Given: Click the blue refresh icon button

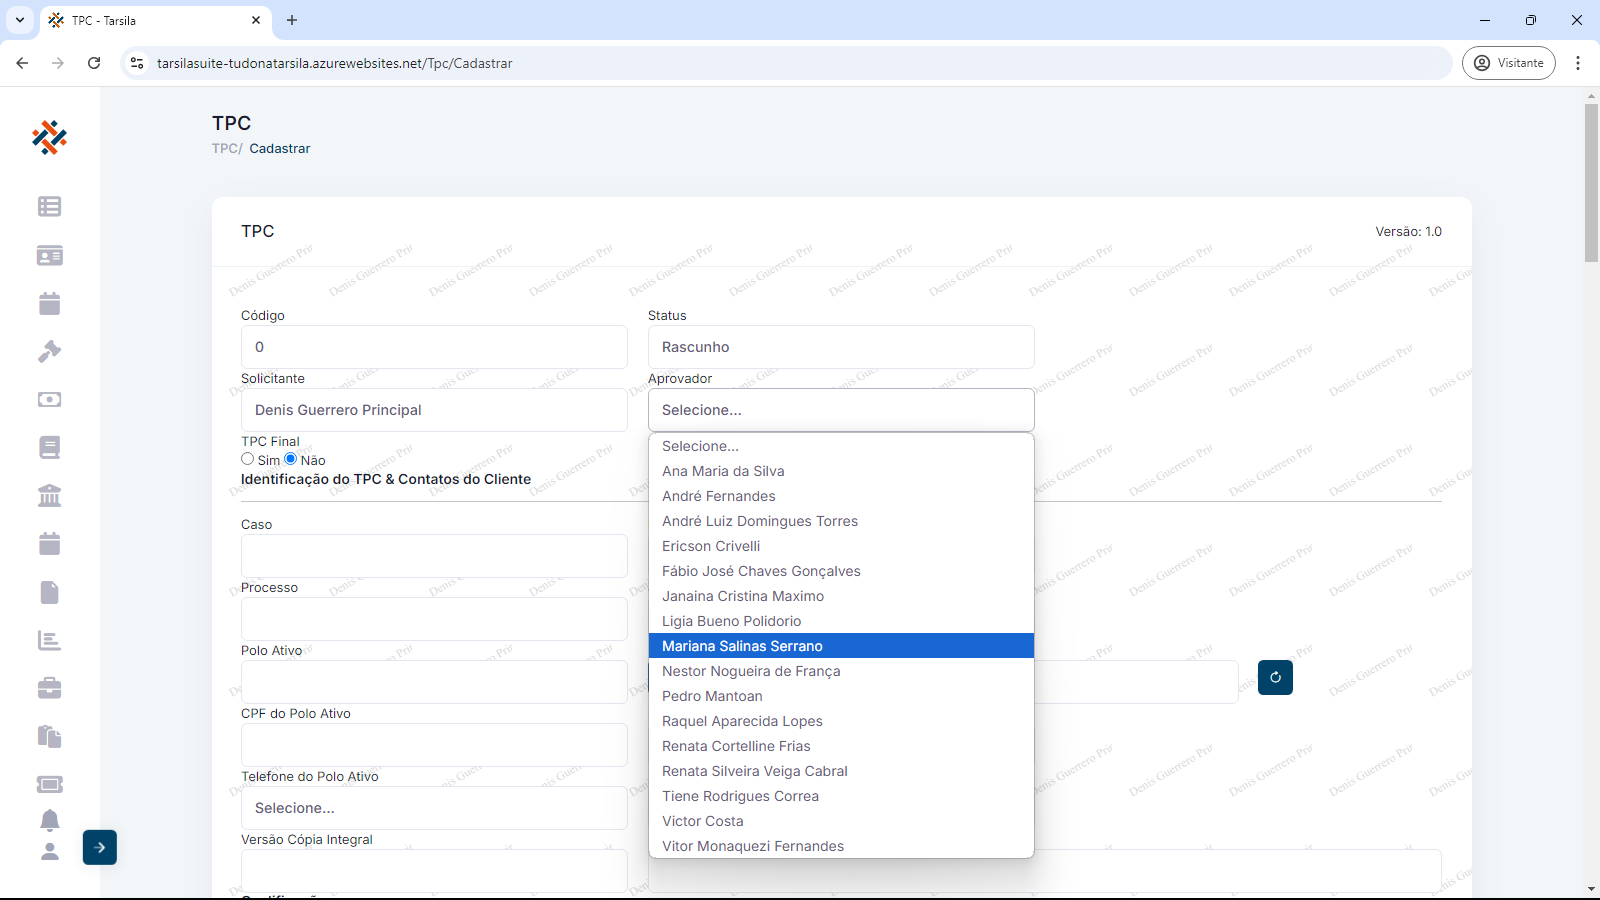Looking at the screenshot, I should coord(1275,678).
